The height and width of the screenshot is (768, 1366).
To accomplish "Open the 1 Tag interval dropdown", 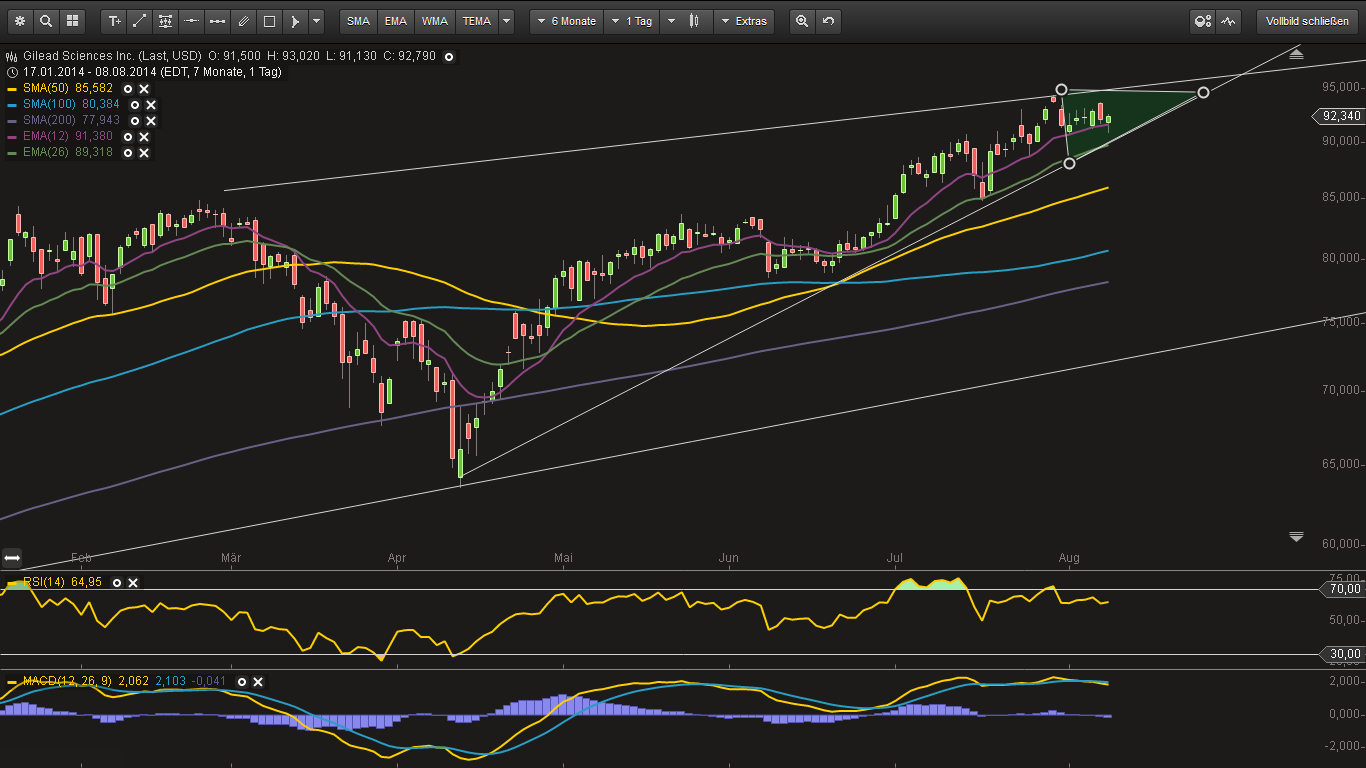I will [x=639, y=21].
